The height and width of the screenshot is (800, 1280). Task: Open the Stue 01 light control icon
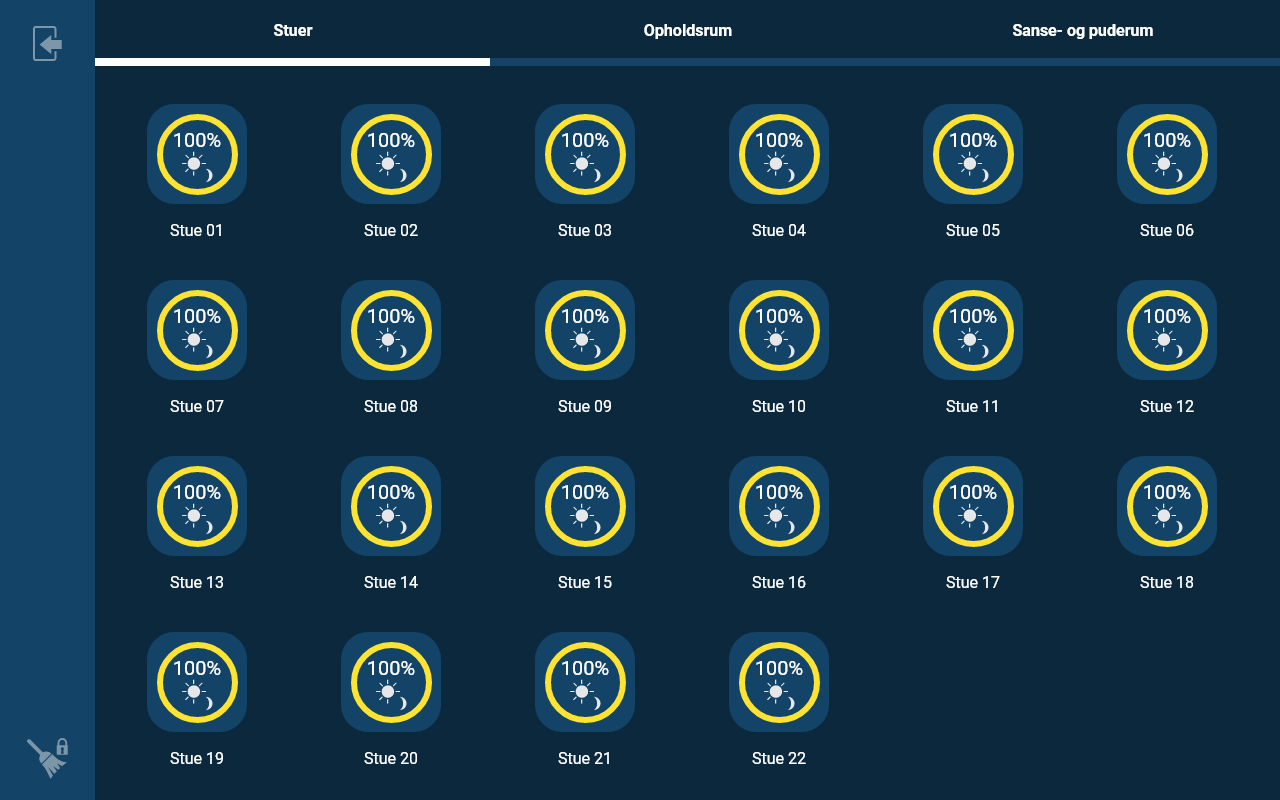point(197,154)
